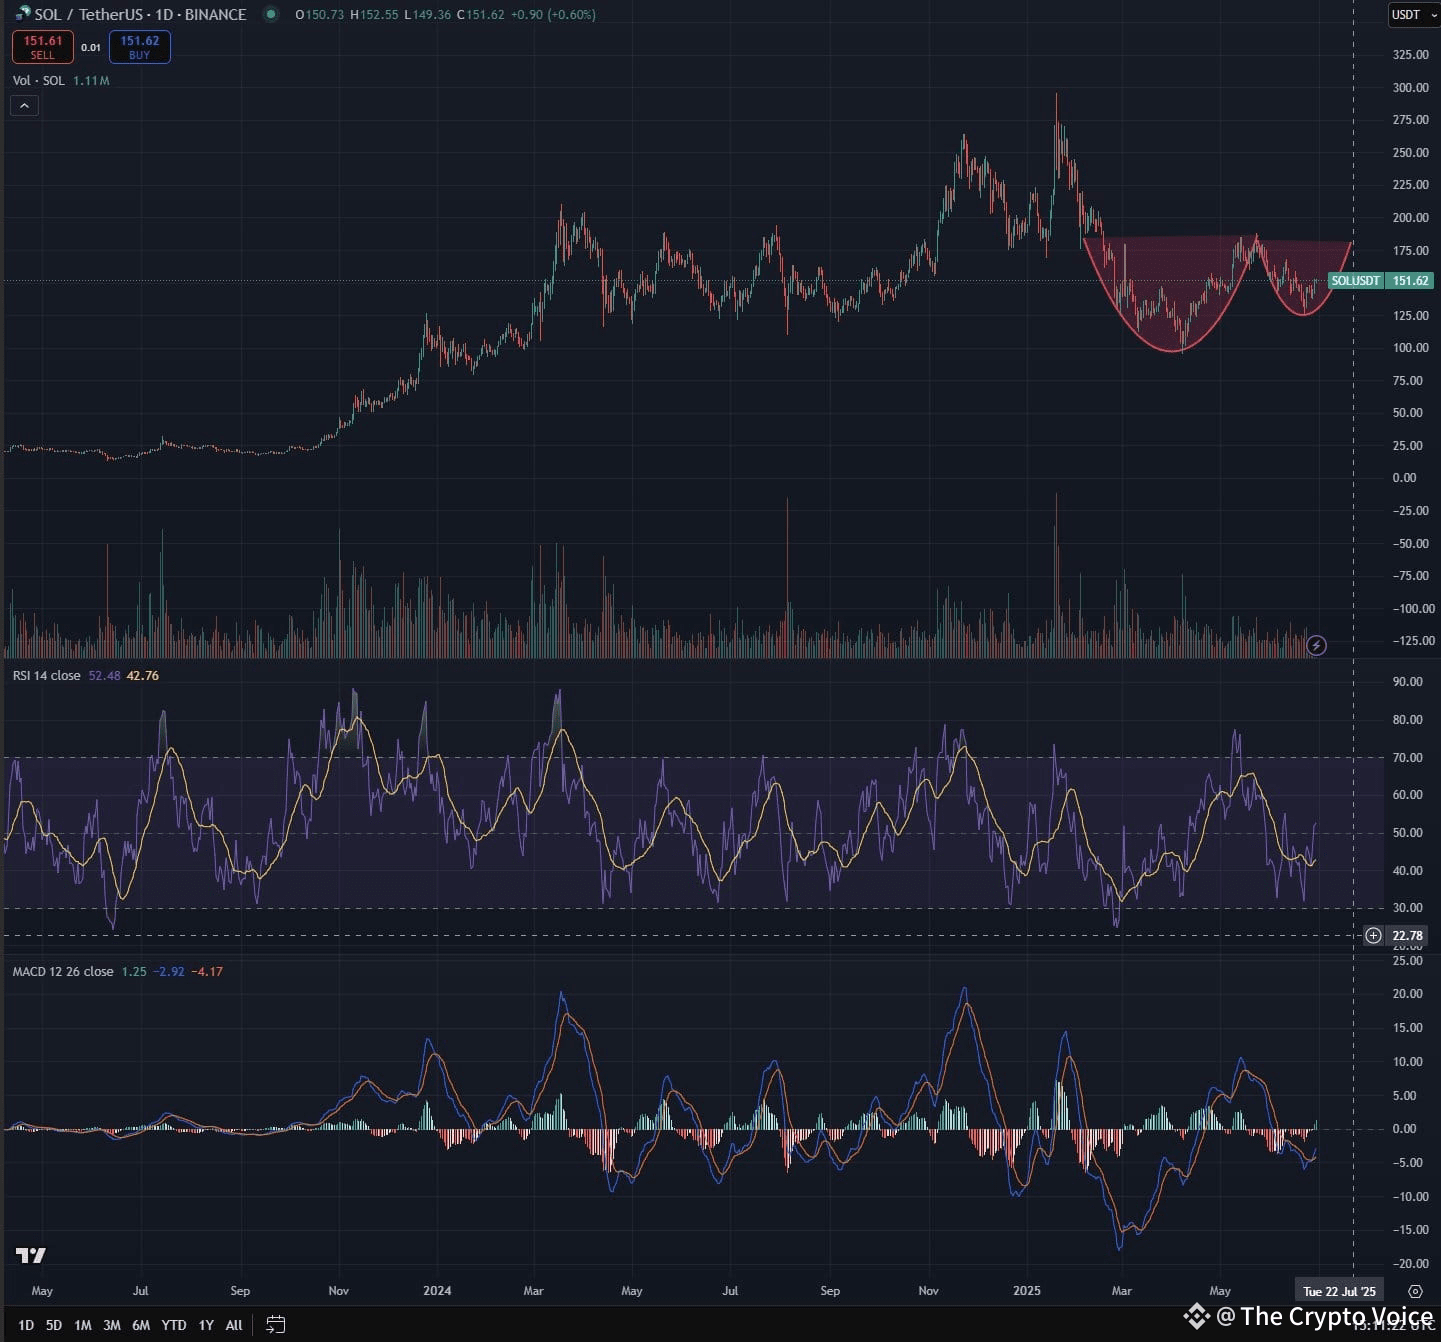1441x1342 pixels.
Task: Open the USDT currency dropdown
Action: (1412, 14)
